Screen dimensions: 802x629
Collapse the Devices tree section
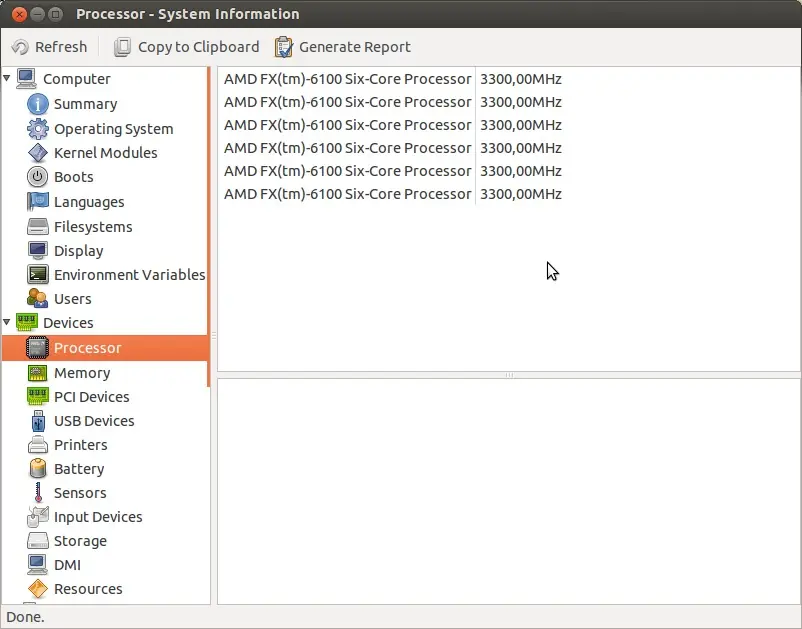[x=7, y=323]
